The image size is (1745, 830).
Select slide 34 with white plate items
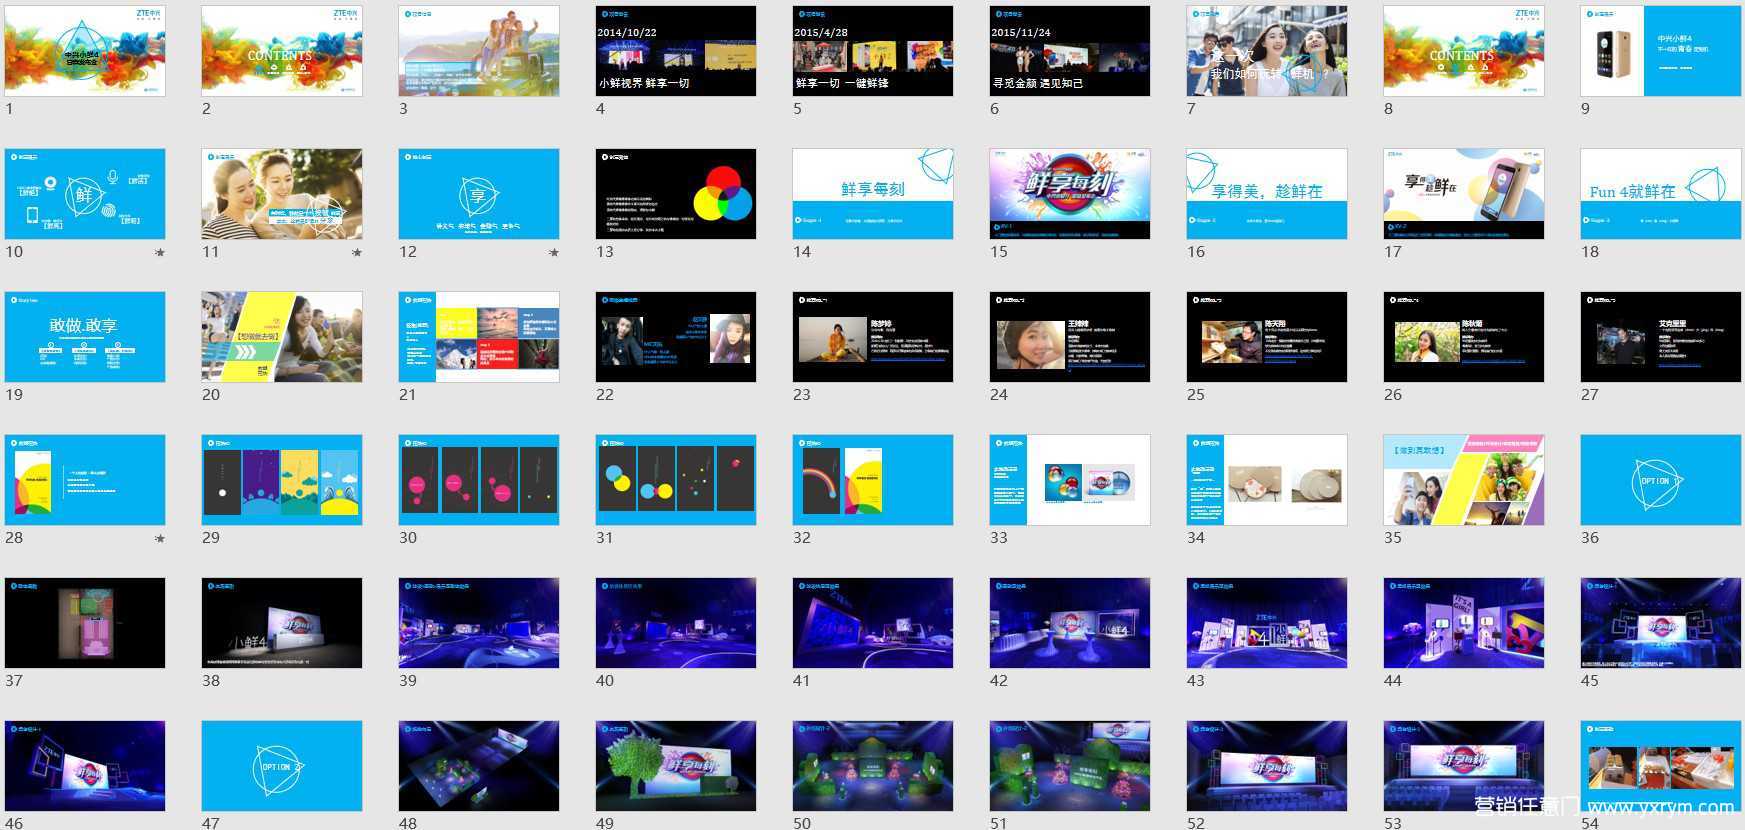(x=1267, y=480)
